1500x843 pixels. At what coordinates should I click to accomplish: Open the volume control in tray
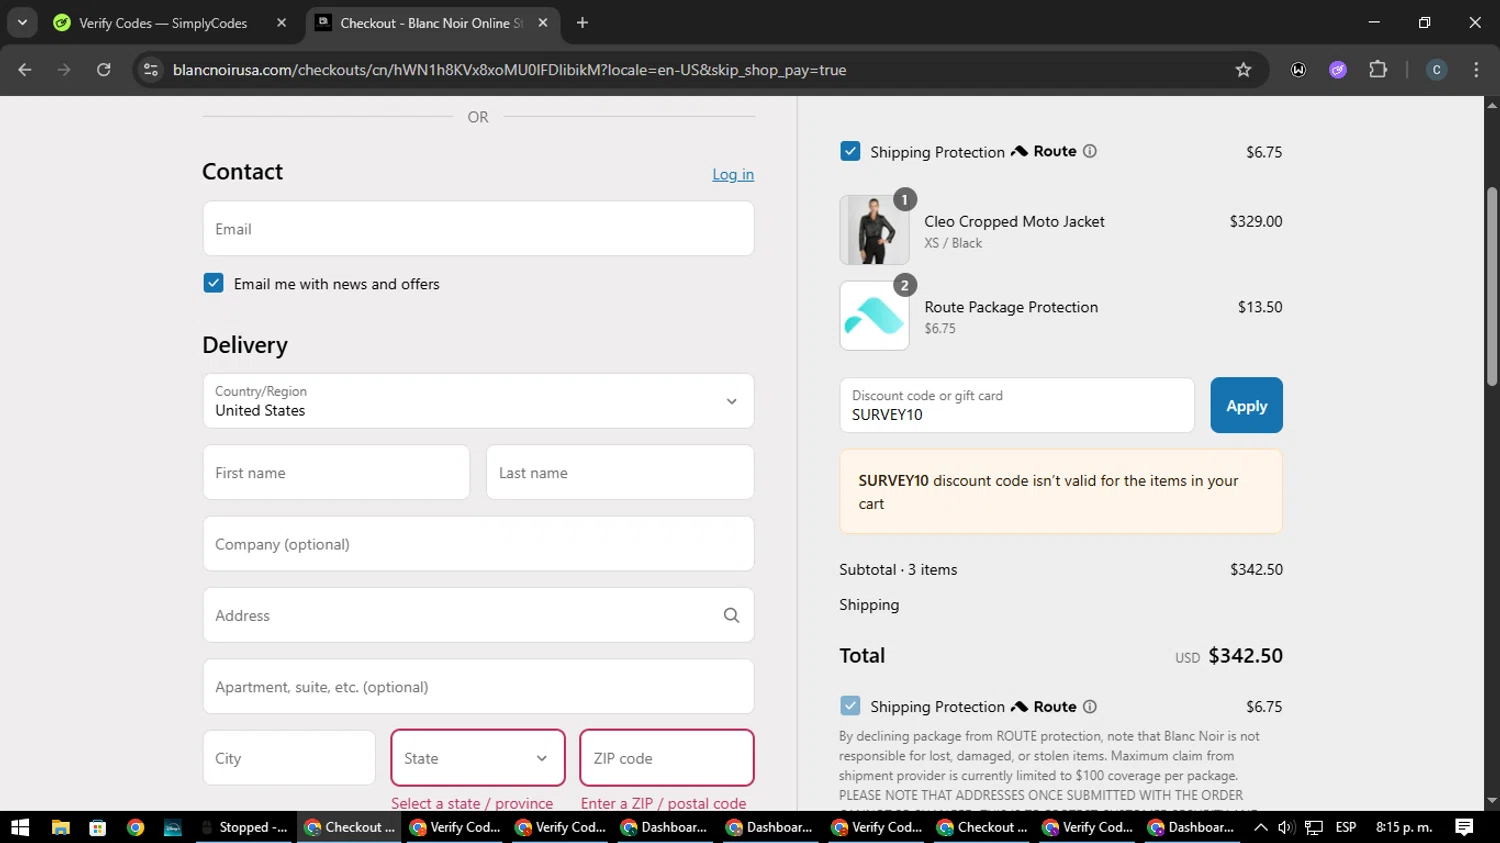click(1286, 827)
